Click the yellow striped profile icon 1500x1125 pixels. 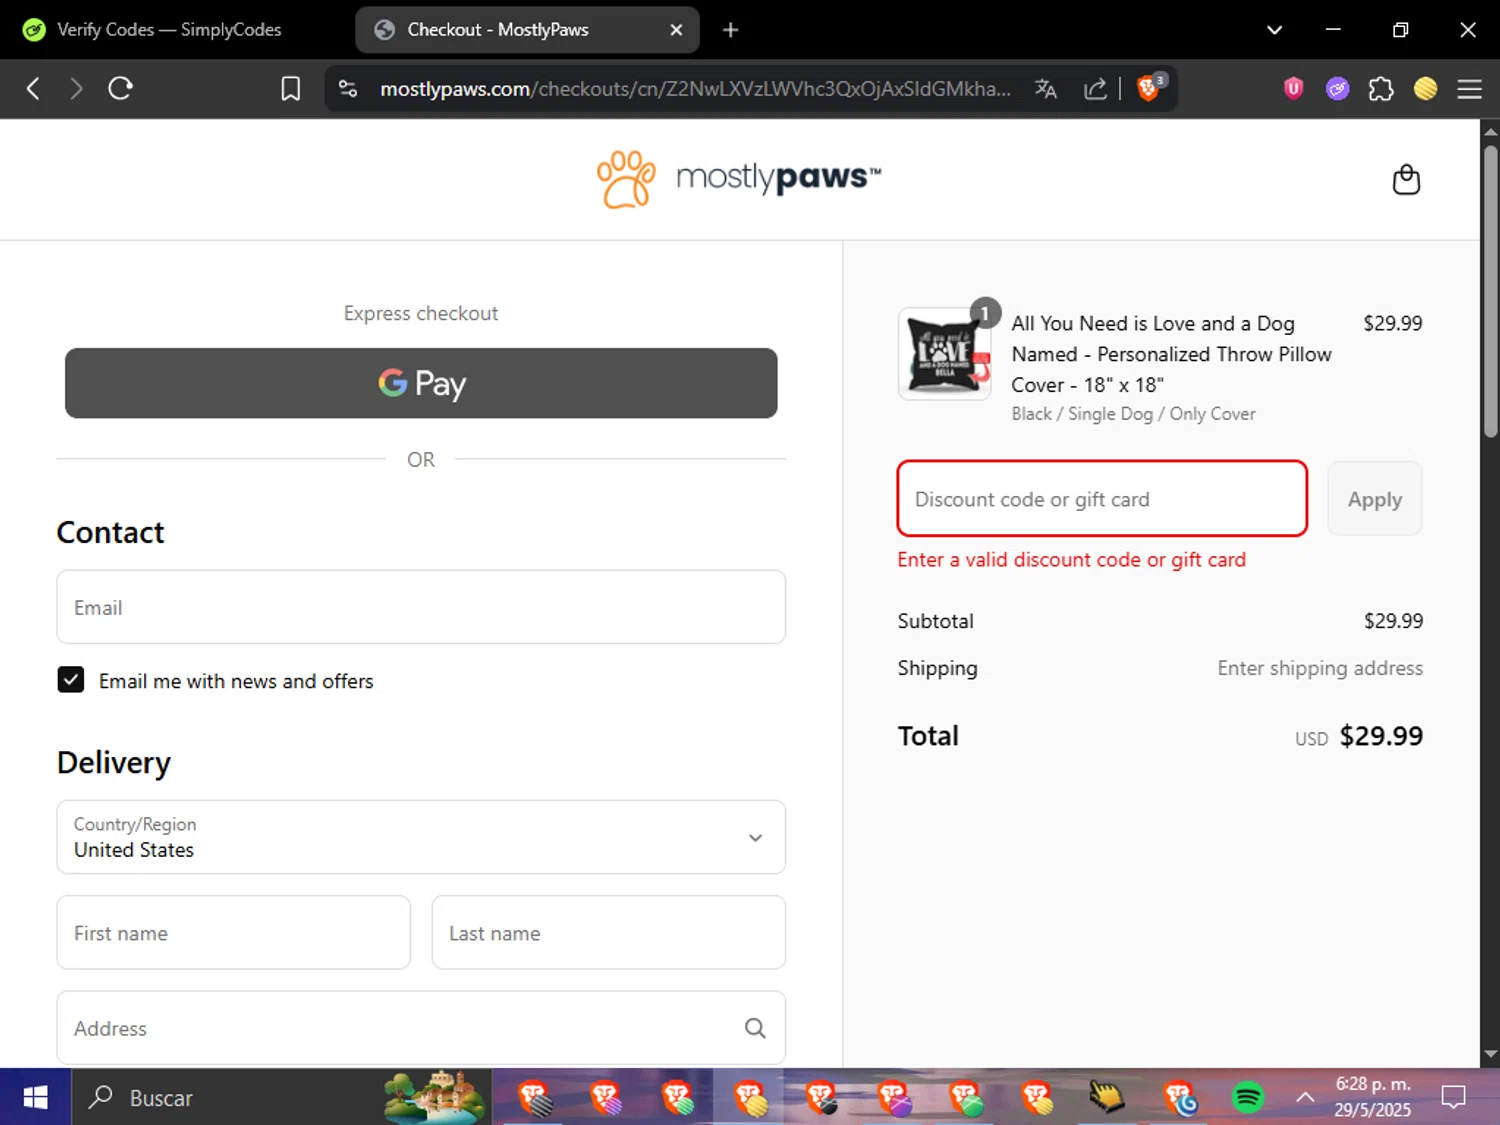1425,89
